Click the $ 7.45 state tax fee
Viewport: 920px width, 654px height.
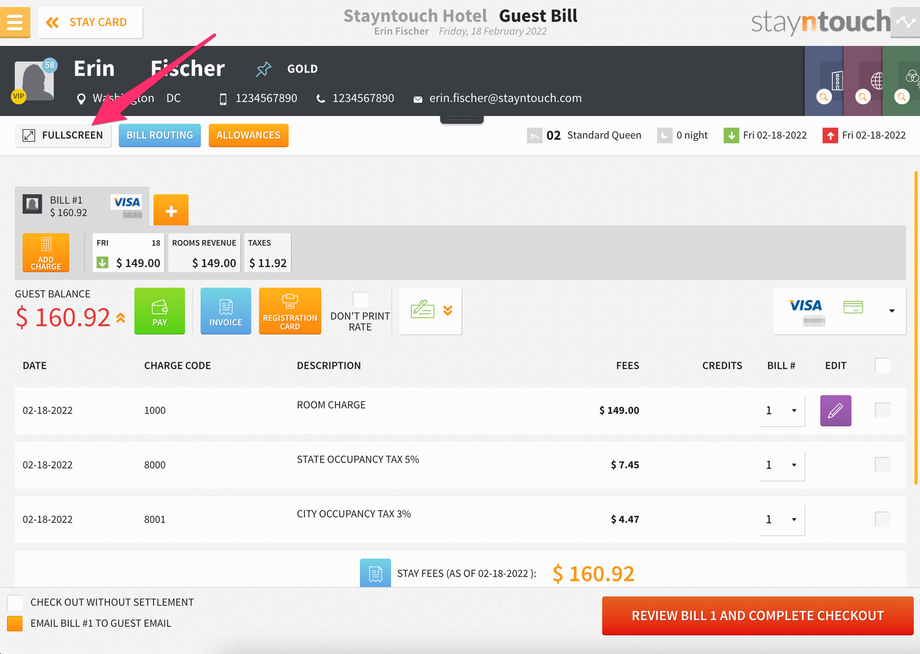pyautogui.click(x=625, y=465)
